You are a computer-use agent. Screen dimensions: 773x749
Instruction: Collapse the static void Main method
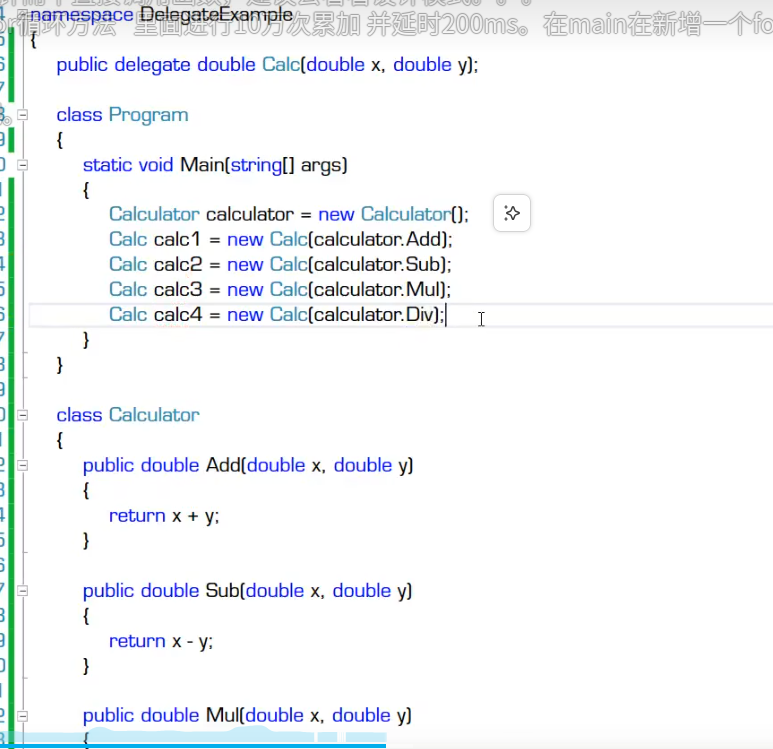(x=22, y=165)
